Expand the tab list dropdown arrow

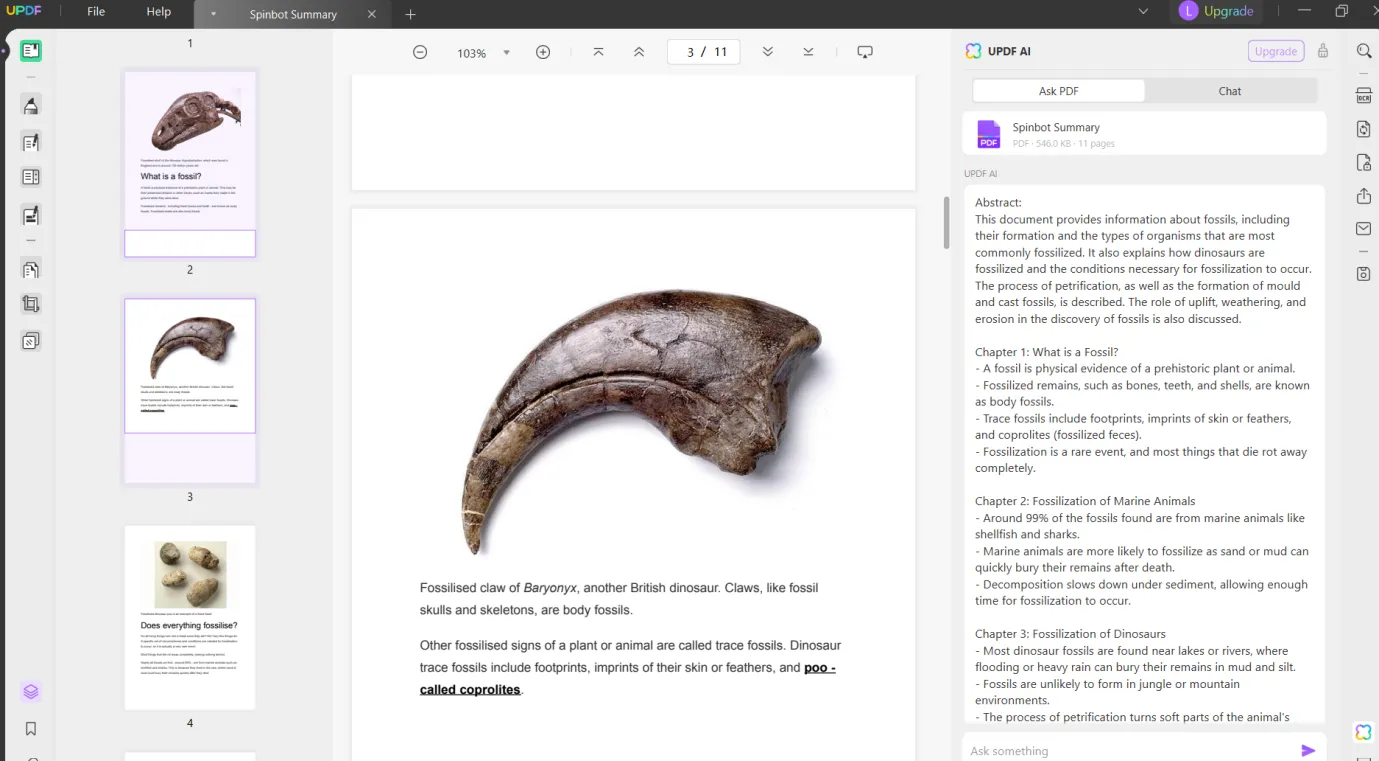point(1143,12)
